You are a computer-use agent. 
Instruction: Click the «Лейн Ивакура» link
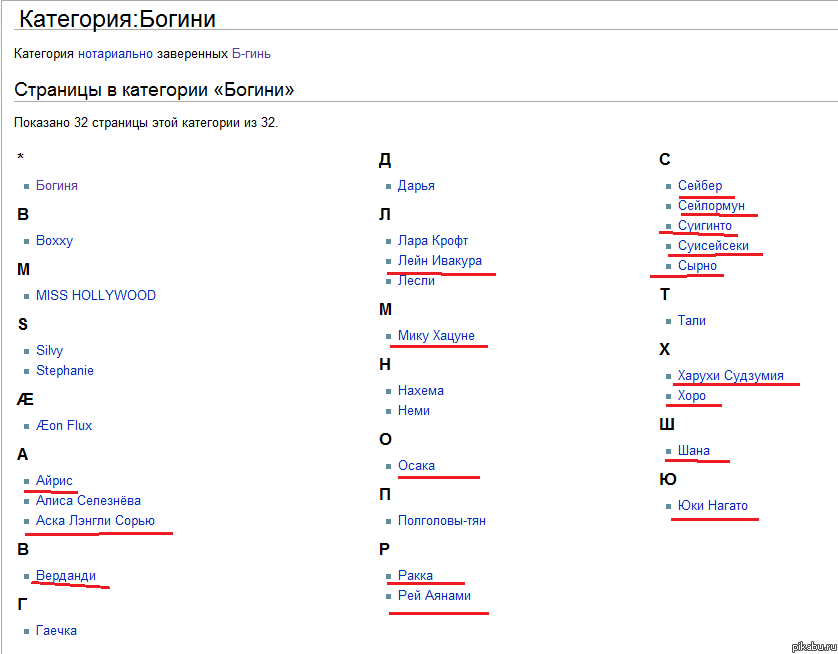pos(439,260)
